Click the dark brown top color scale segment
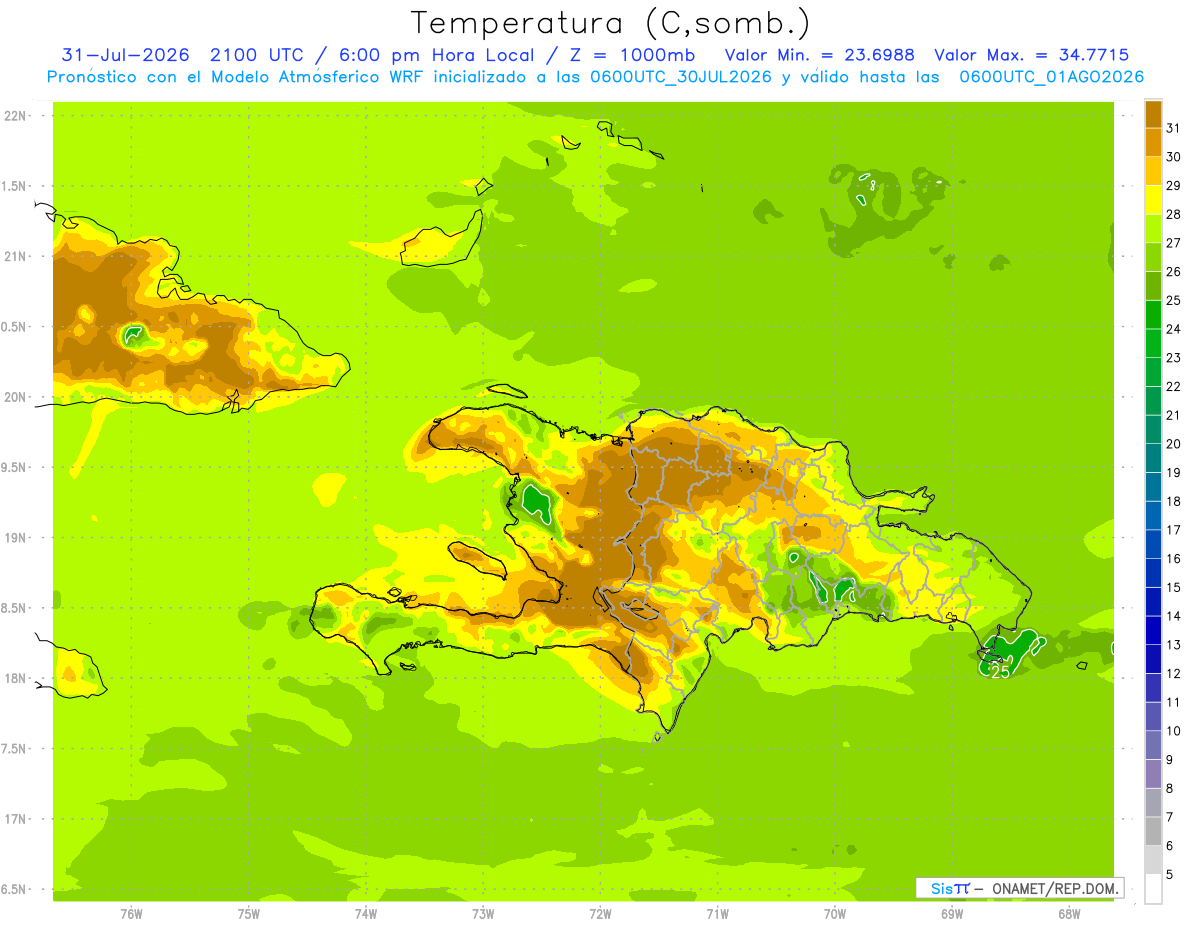 click(x=1153, y=114)
